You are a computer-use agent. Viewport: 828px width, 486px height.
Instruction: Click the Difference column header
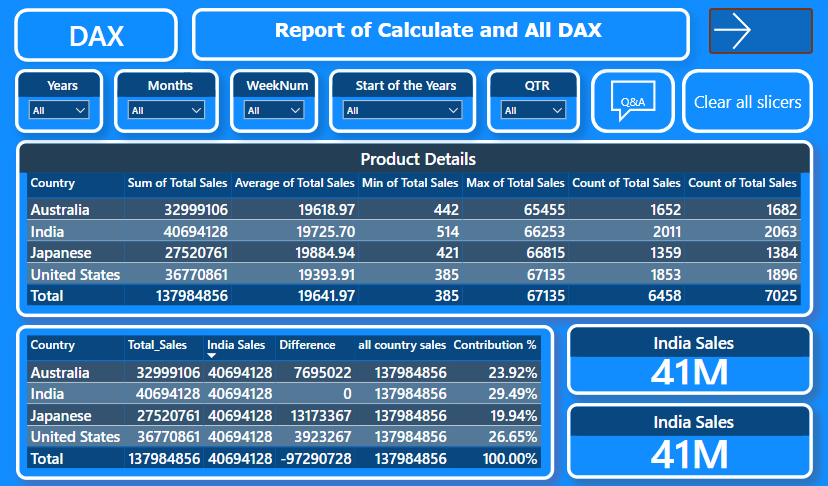click(307, 345)
